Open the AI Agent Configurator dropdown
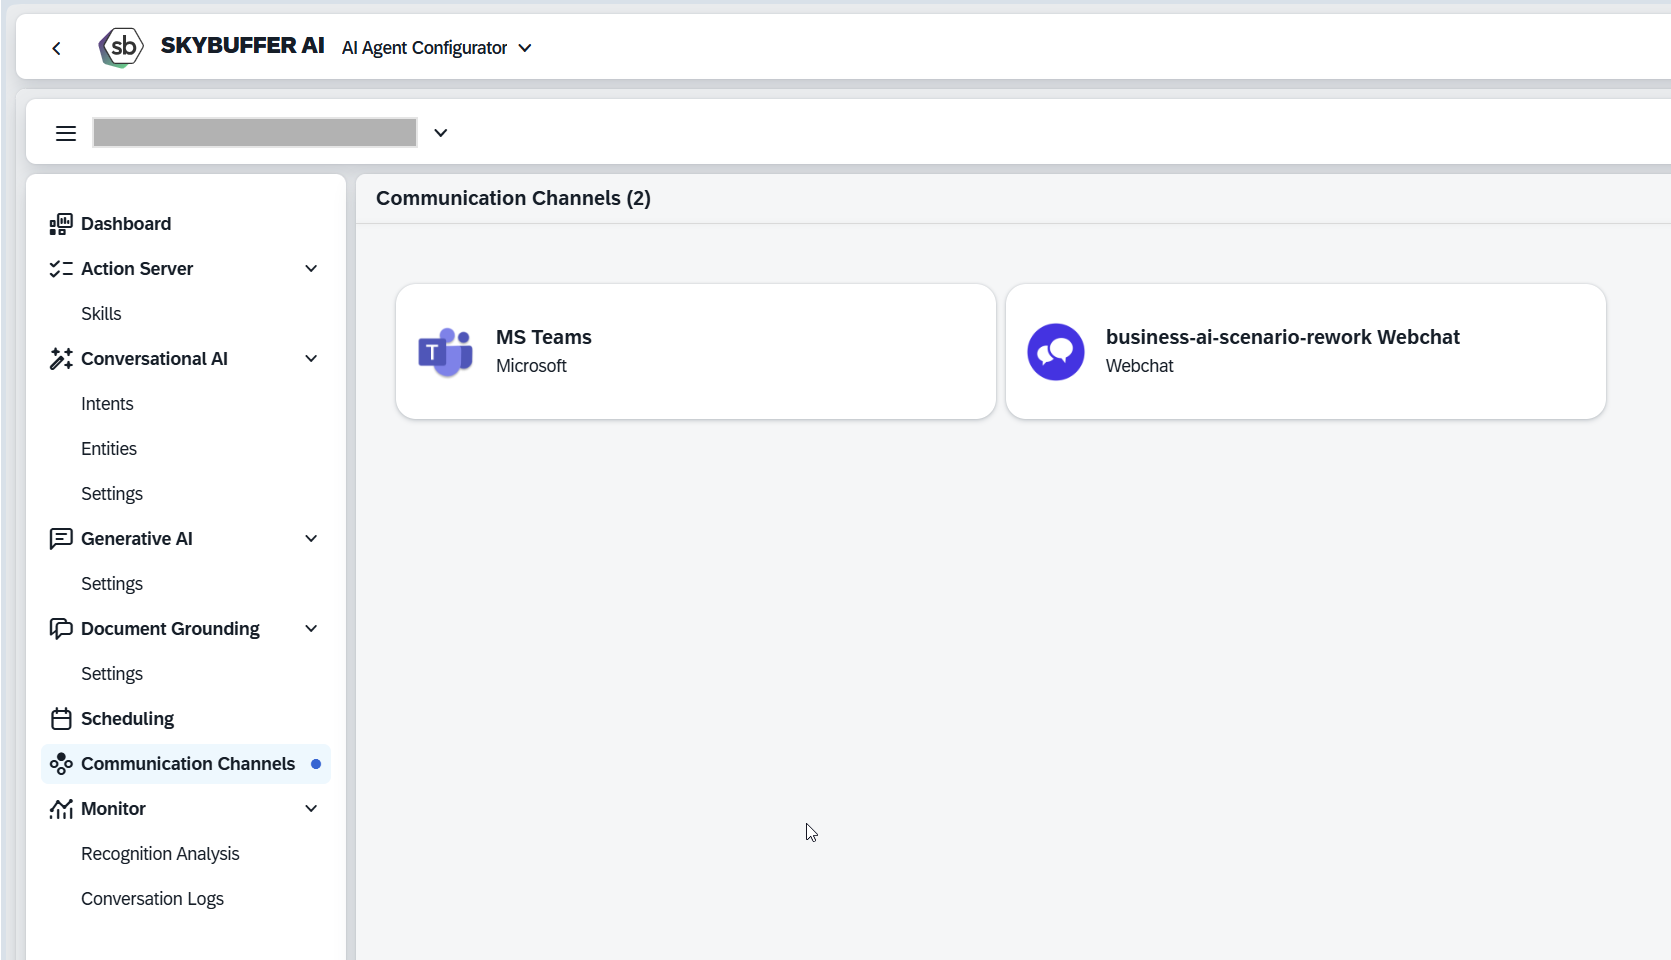 436,48
